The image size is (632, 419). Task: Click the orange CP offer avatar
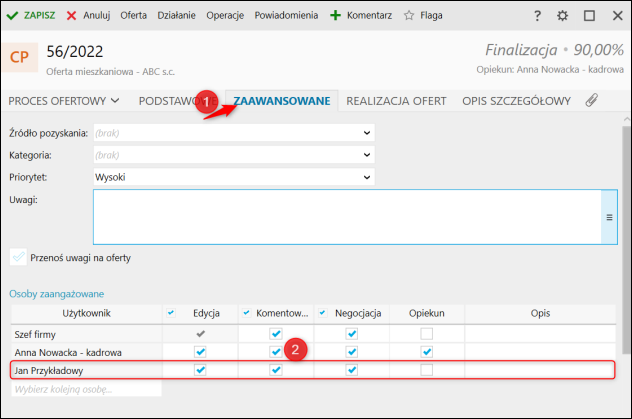coord(19,57)
